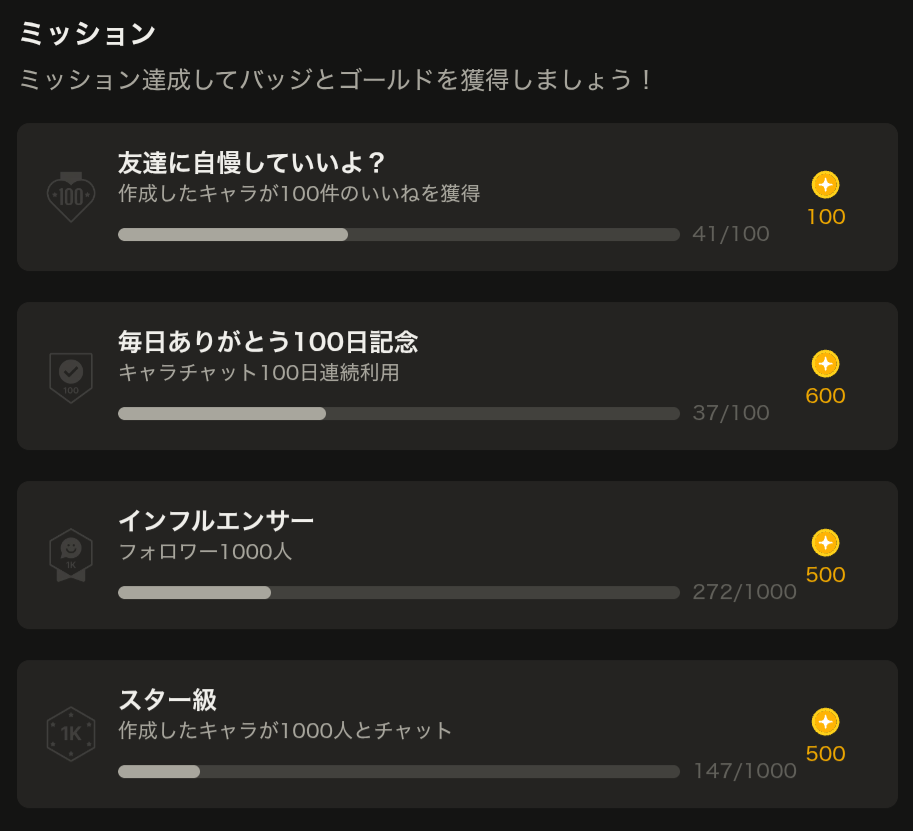Screen dimensions: 913x831
Task: Click the 272/1000 follower progress bar
Action: coord(398,593)
